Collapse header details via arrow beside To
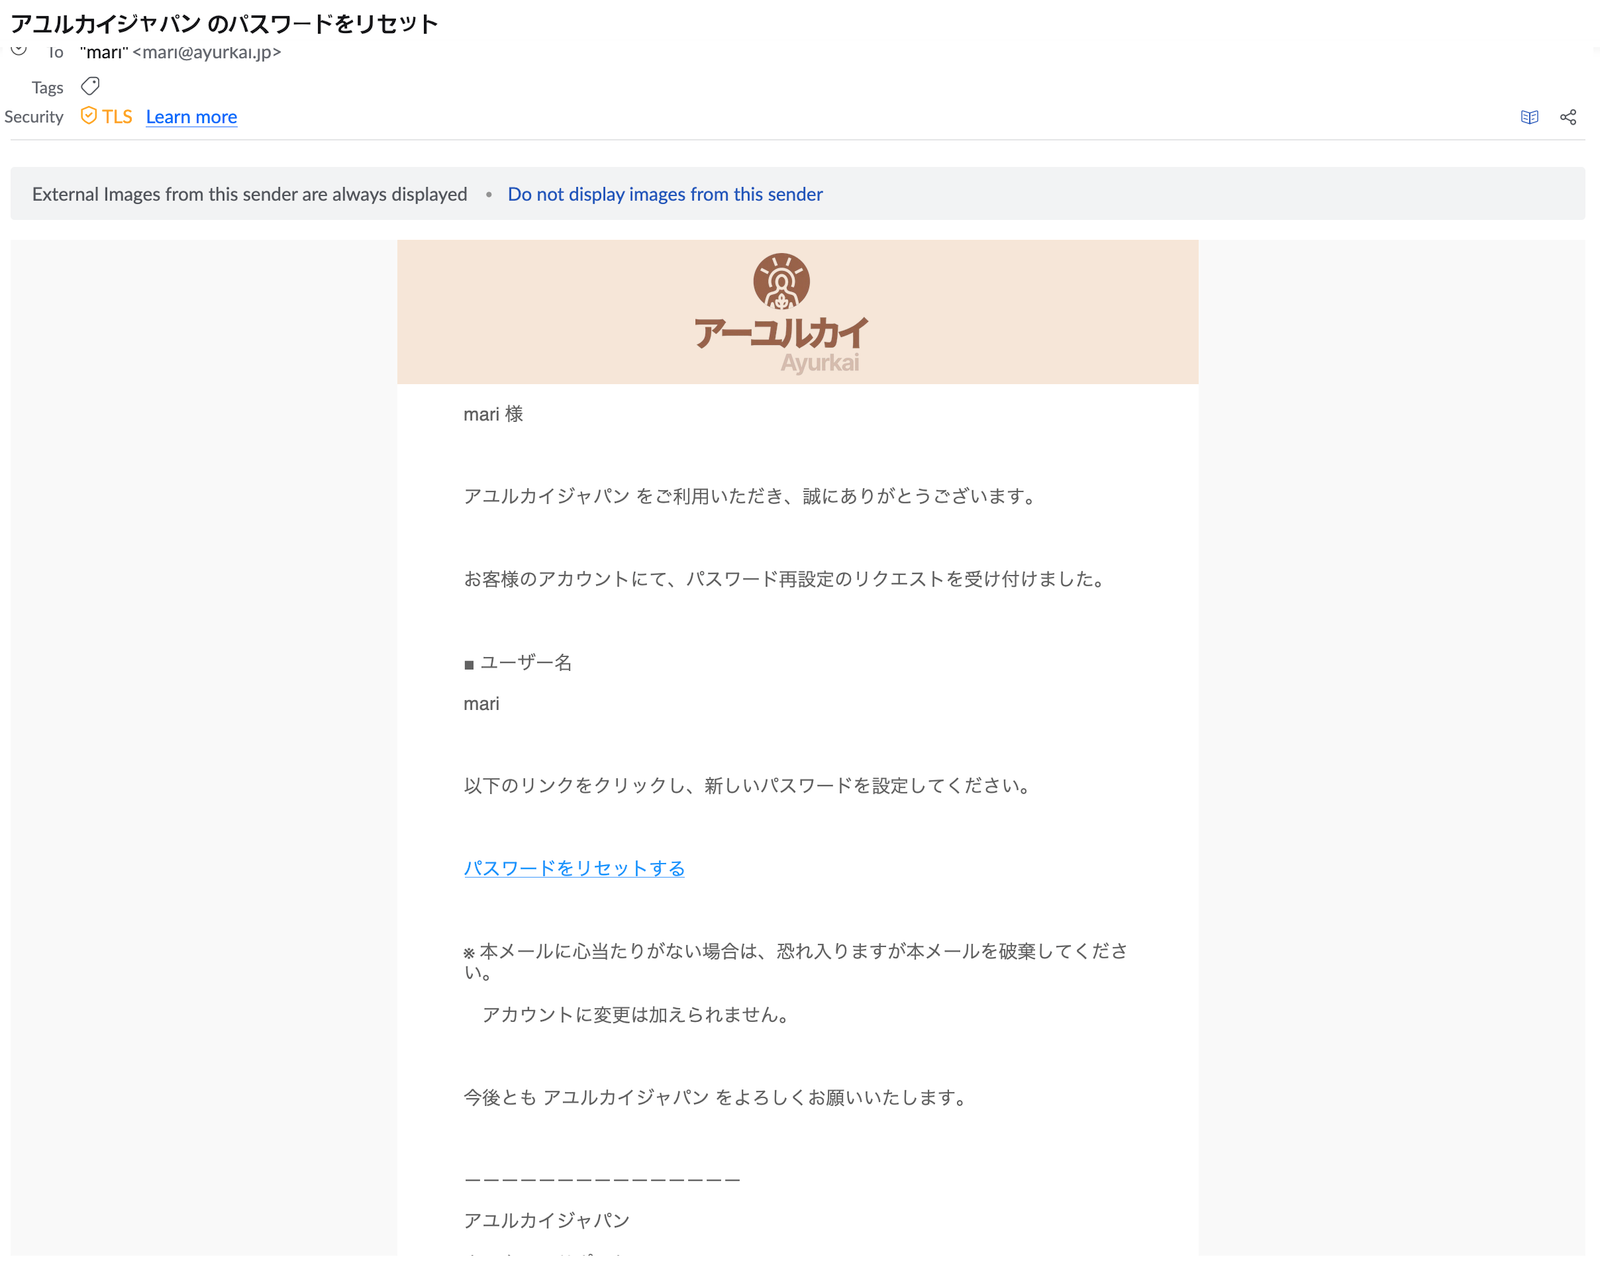Viewport: 1600px width, 1269px height. (18, 50)
